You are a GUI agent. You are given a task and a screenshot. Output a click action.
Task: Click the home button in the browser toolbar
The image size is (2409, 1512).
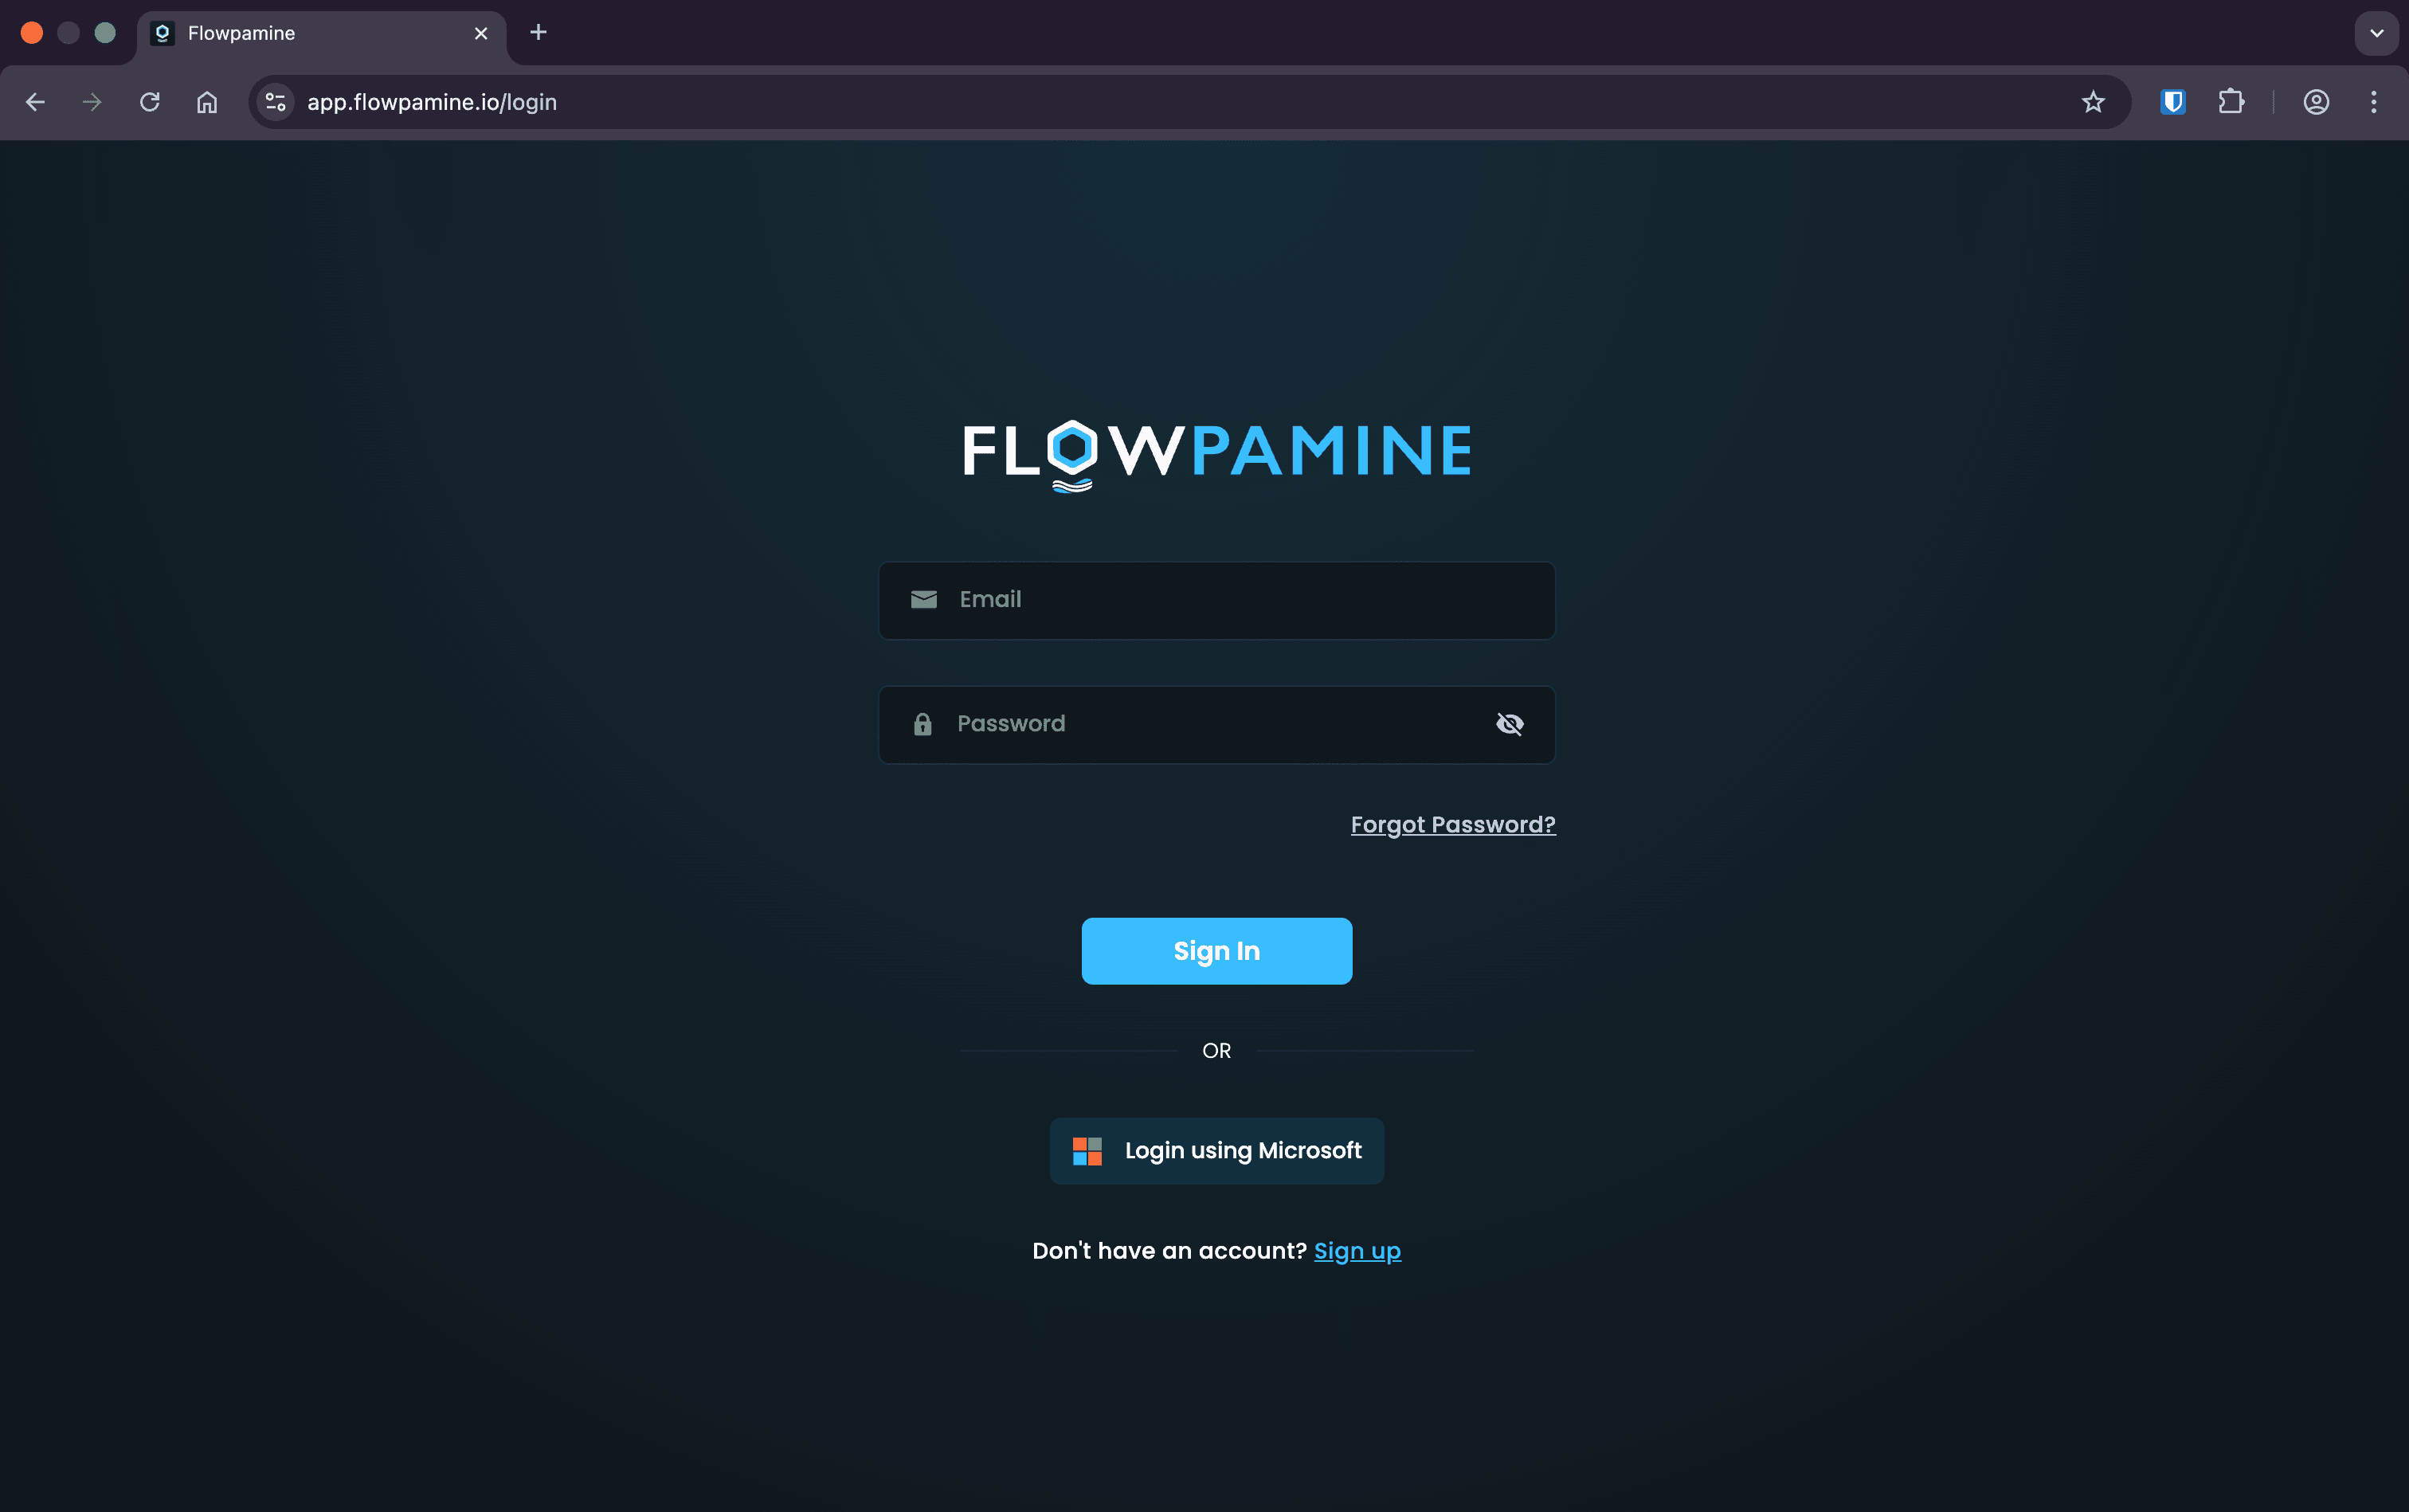[207, 101]
